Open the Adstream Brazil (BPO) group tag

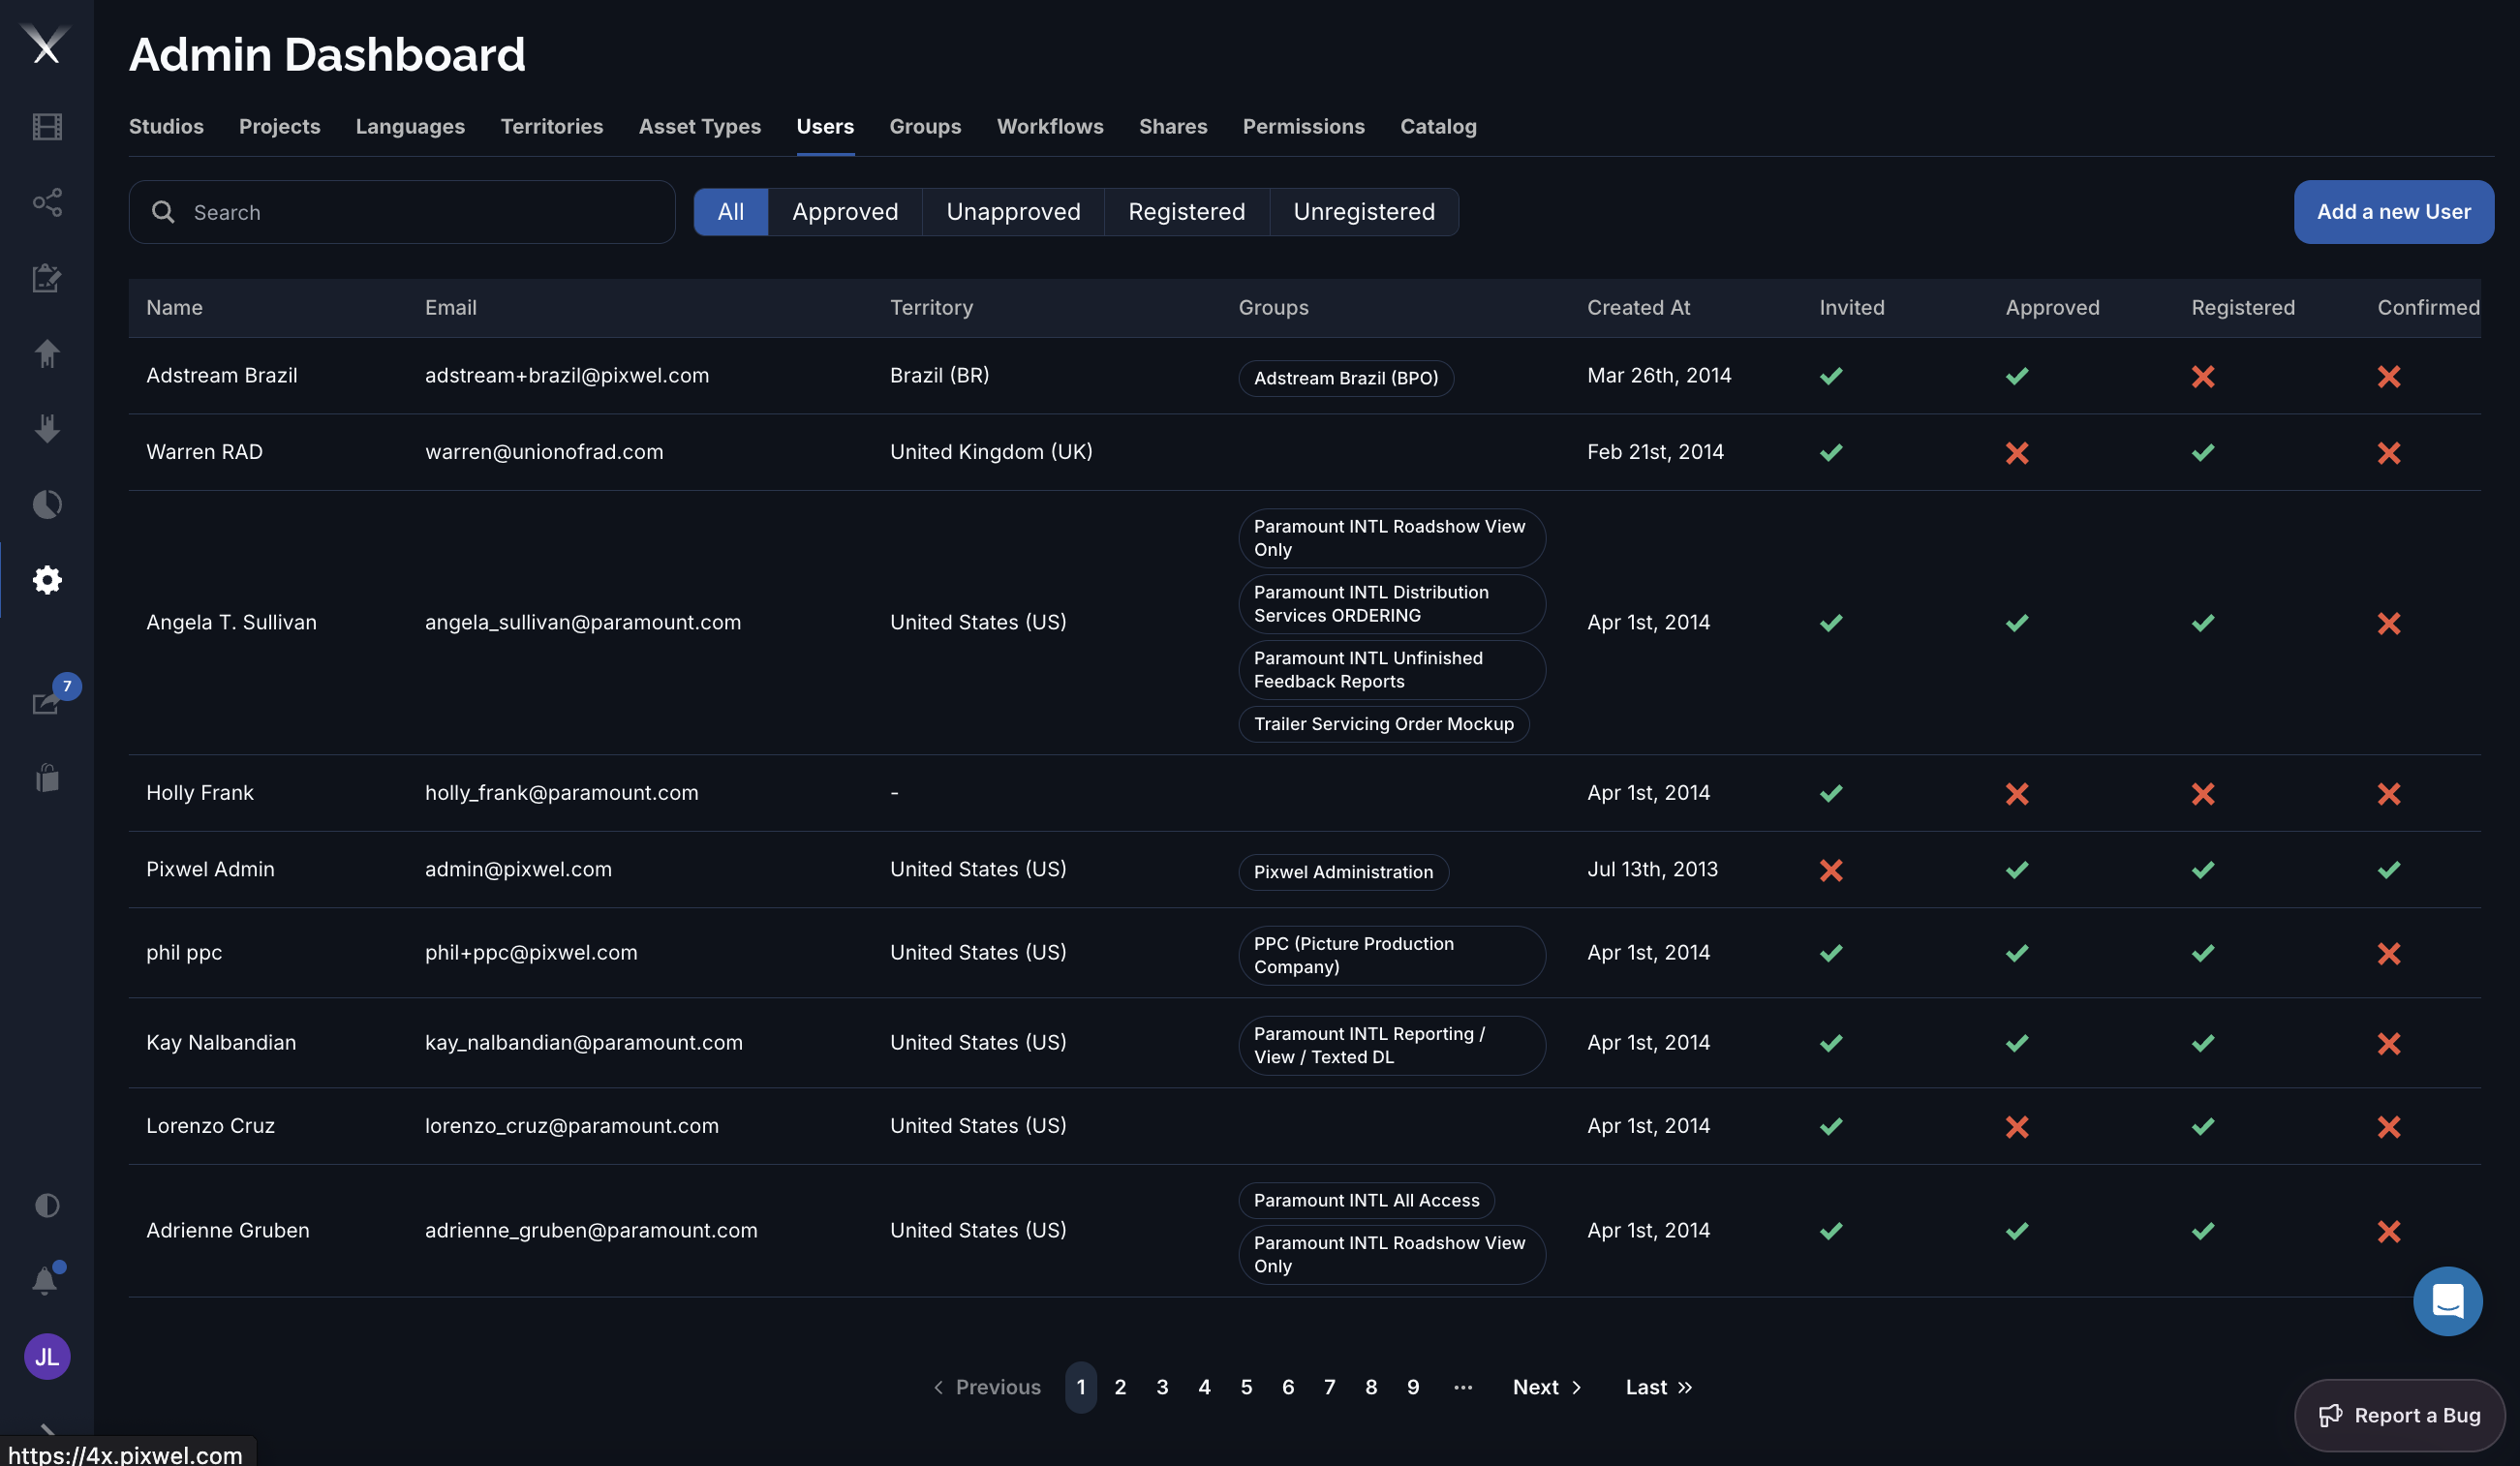(1346, 378)
